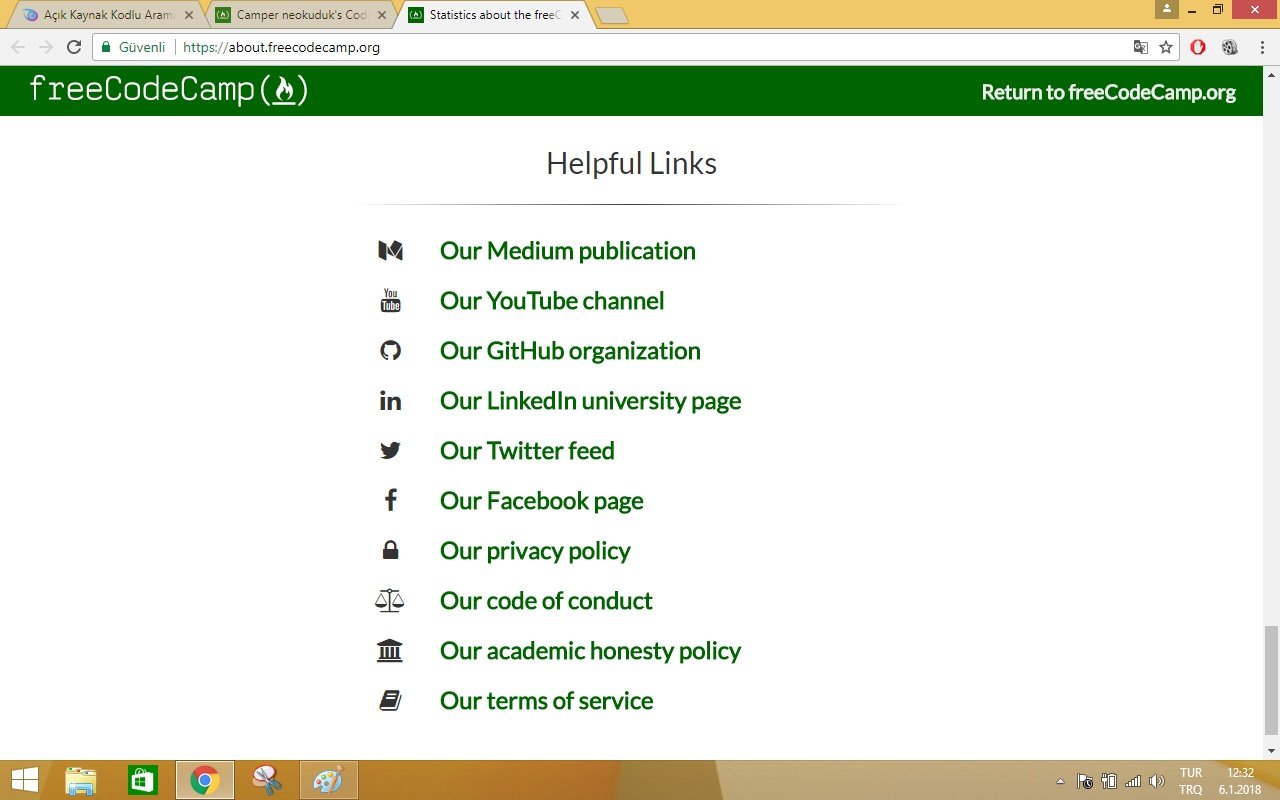Click the TUR TRQ language indicator
The width and height of the screenshot is (1280, 800).
(1191, 781)
